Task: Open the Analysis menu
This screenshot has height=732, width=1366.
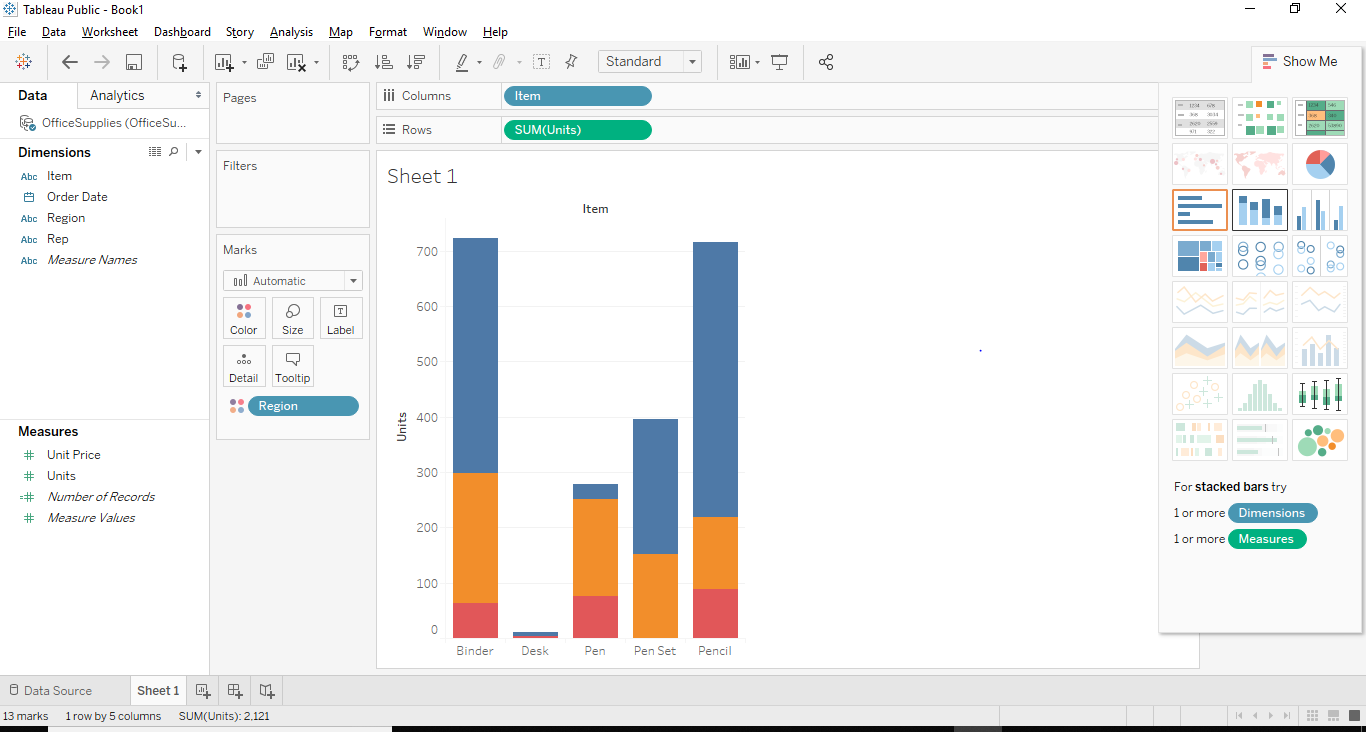Action: [x=291, y=31]
